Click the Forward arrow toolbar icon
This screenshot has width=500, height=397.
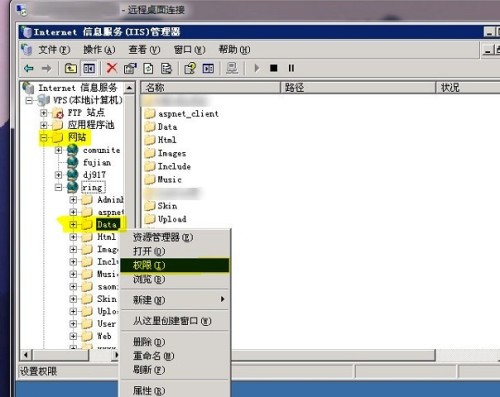click(x=46, y=68)
